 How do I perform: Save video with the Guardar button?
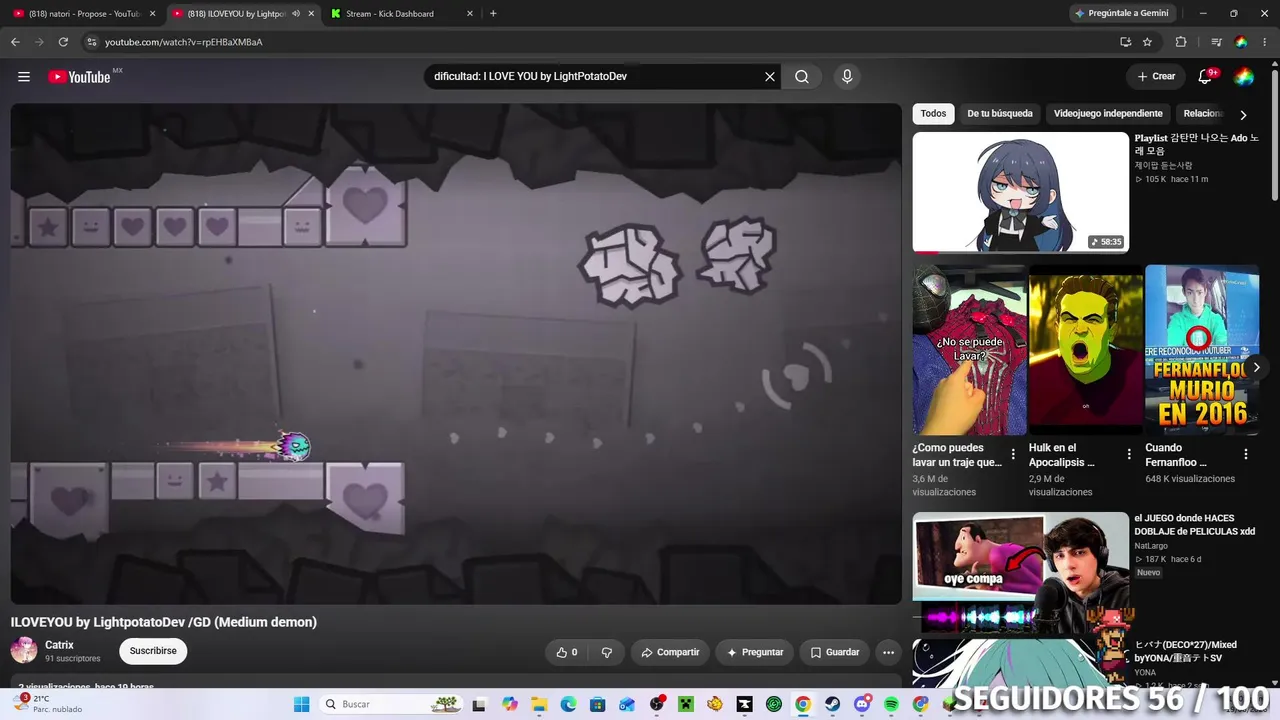pos(834,652)
